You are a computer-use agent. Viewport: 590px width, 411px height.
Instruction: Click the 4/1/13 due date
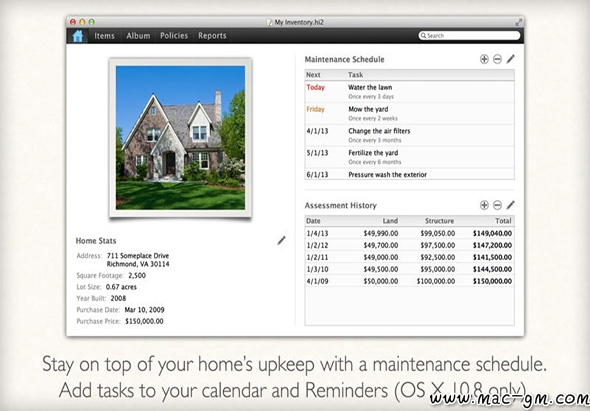(x=317, y=131)
